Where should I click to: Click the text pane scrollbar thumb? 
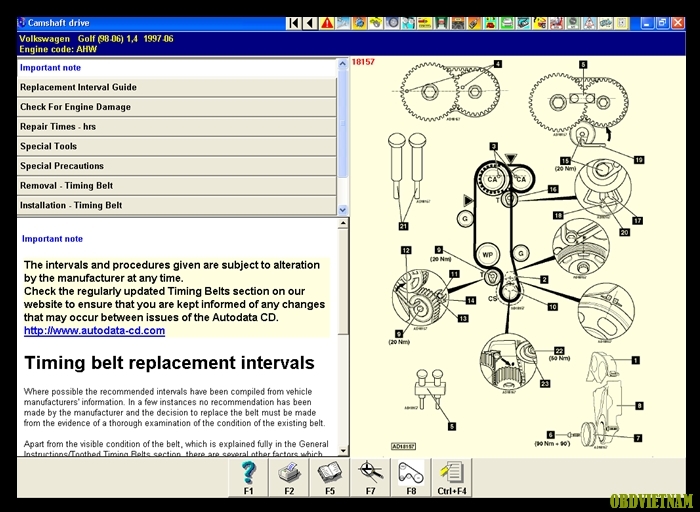[x=343, y=281]
